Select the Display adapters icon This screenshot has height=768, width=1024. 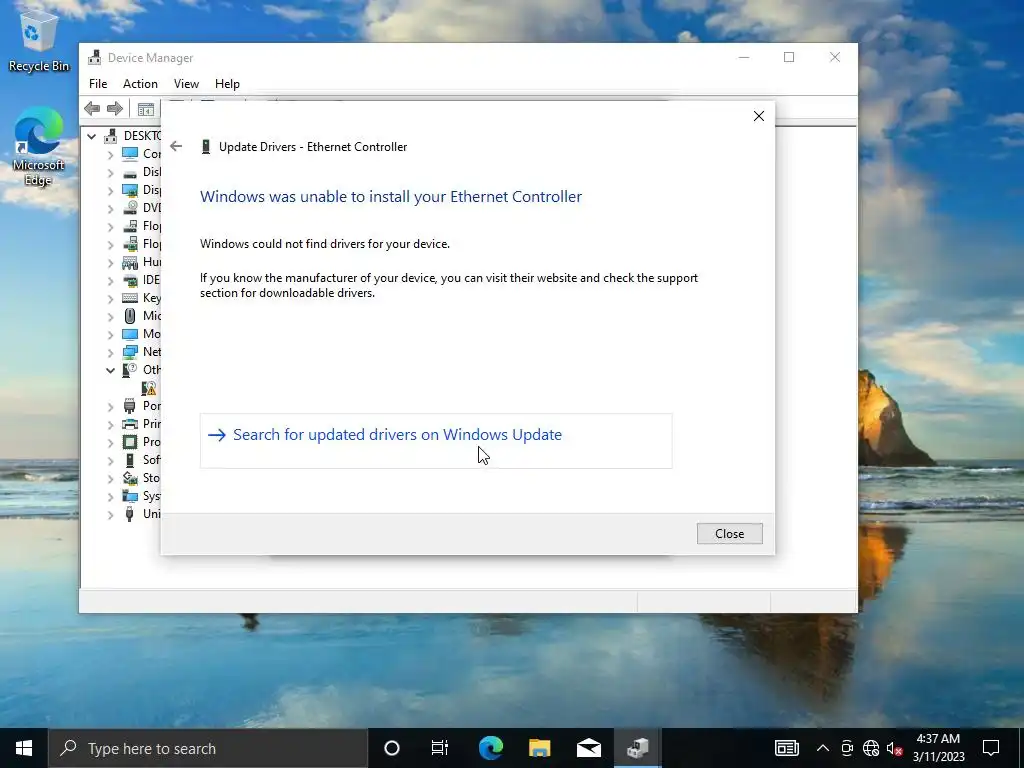130,189
